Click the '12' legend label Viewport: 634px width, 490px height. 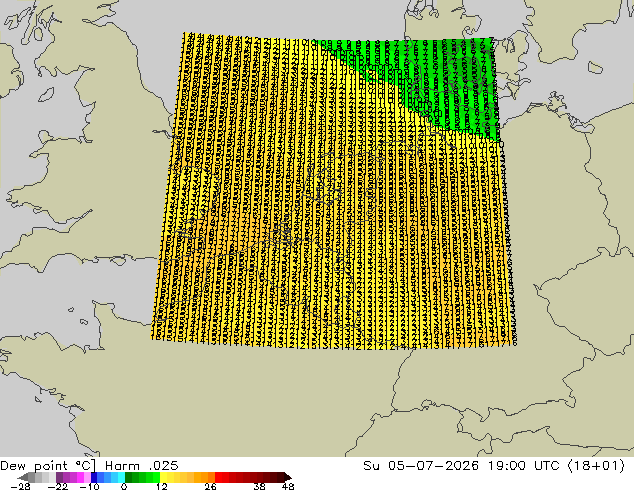click(x=162, y=486)
